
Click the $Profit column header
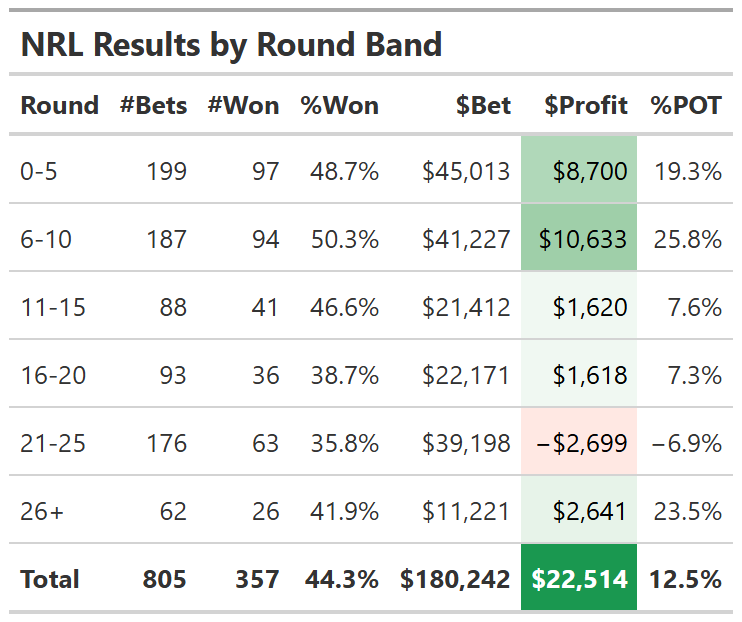pos(586,105)
